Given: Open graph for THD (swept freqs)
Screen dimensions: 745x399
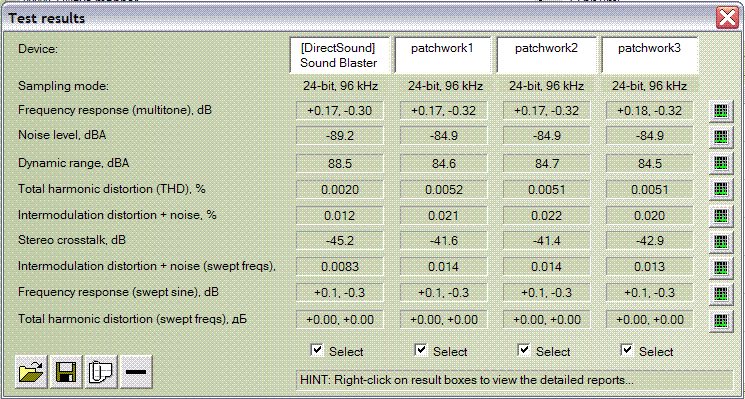Looking at the screenshot, I should pos(721,320).
